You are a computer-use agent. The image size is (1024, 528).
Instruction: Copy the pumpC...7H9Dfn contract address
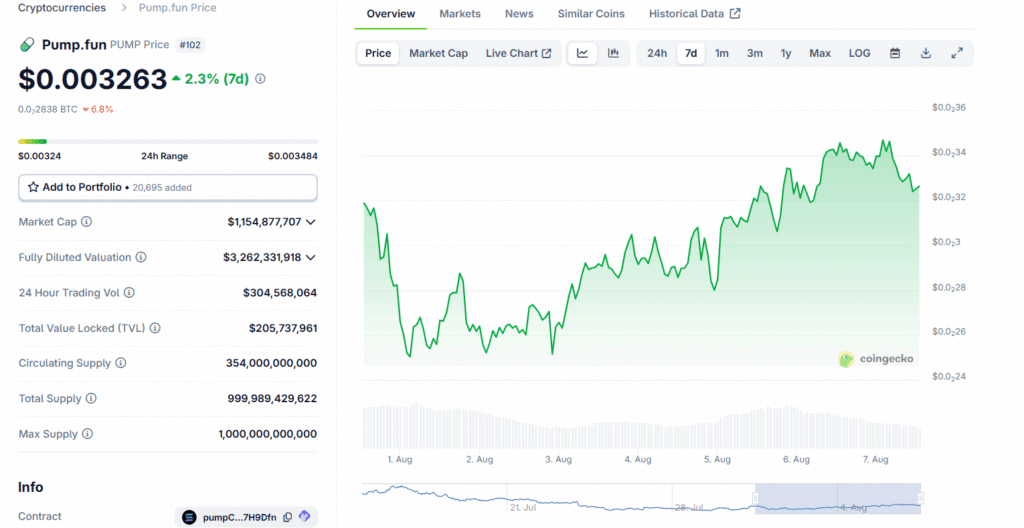(287, 517)
